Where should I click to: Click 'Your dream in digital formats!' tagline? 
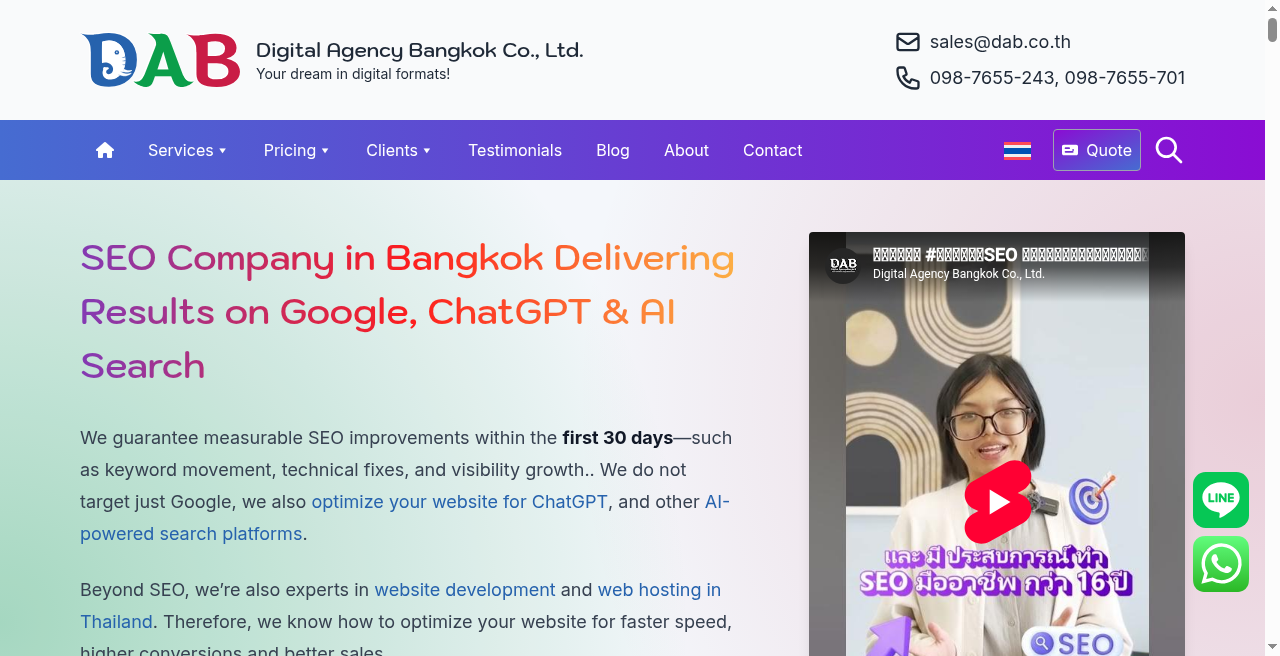pyautogui.click(x=353, y=74)
